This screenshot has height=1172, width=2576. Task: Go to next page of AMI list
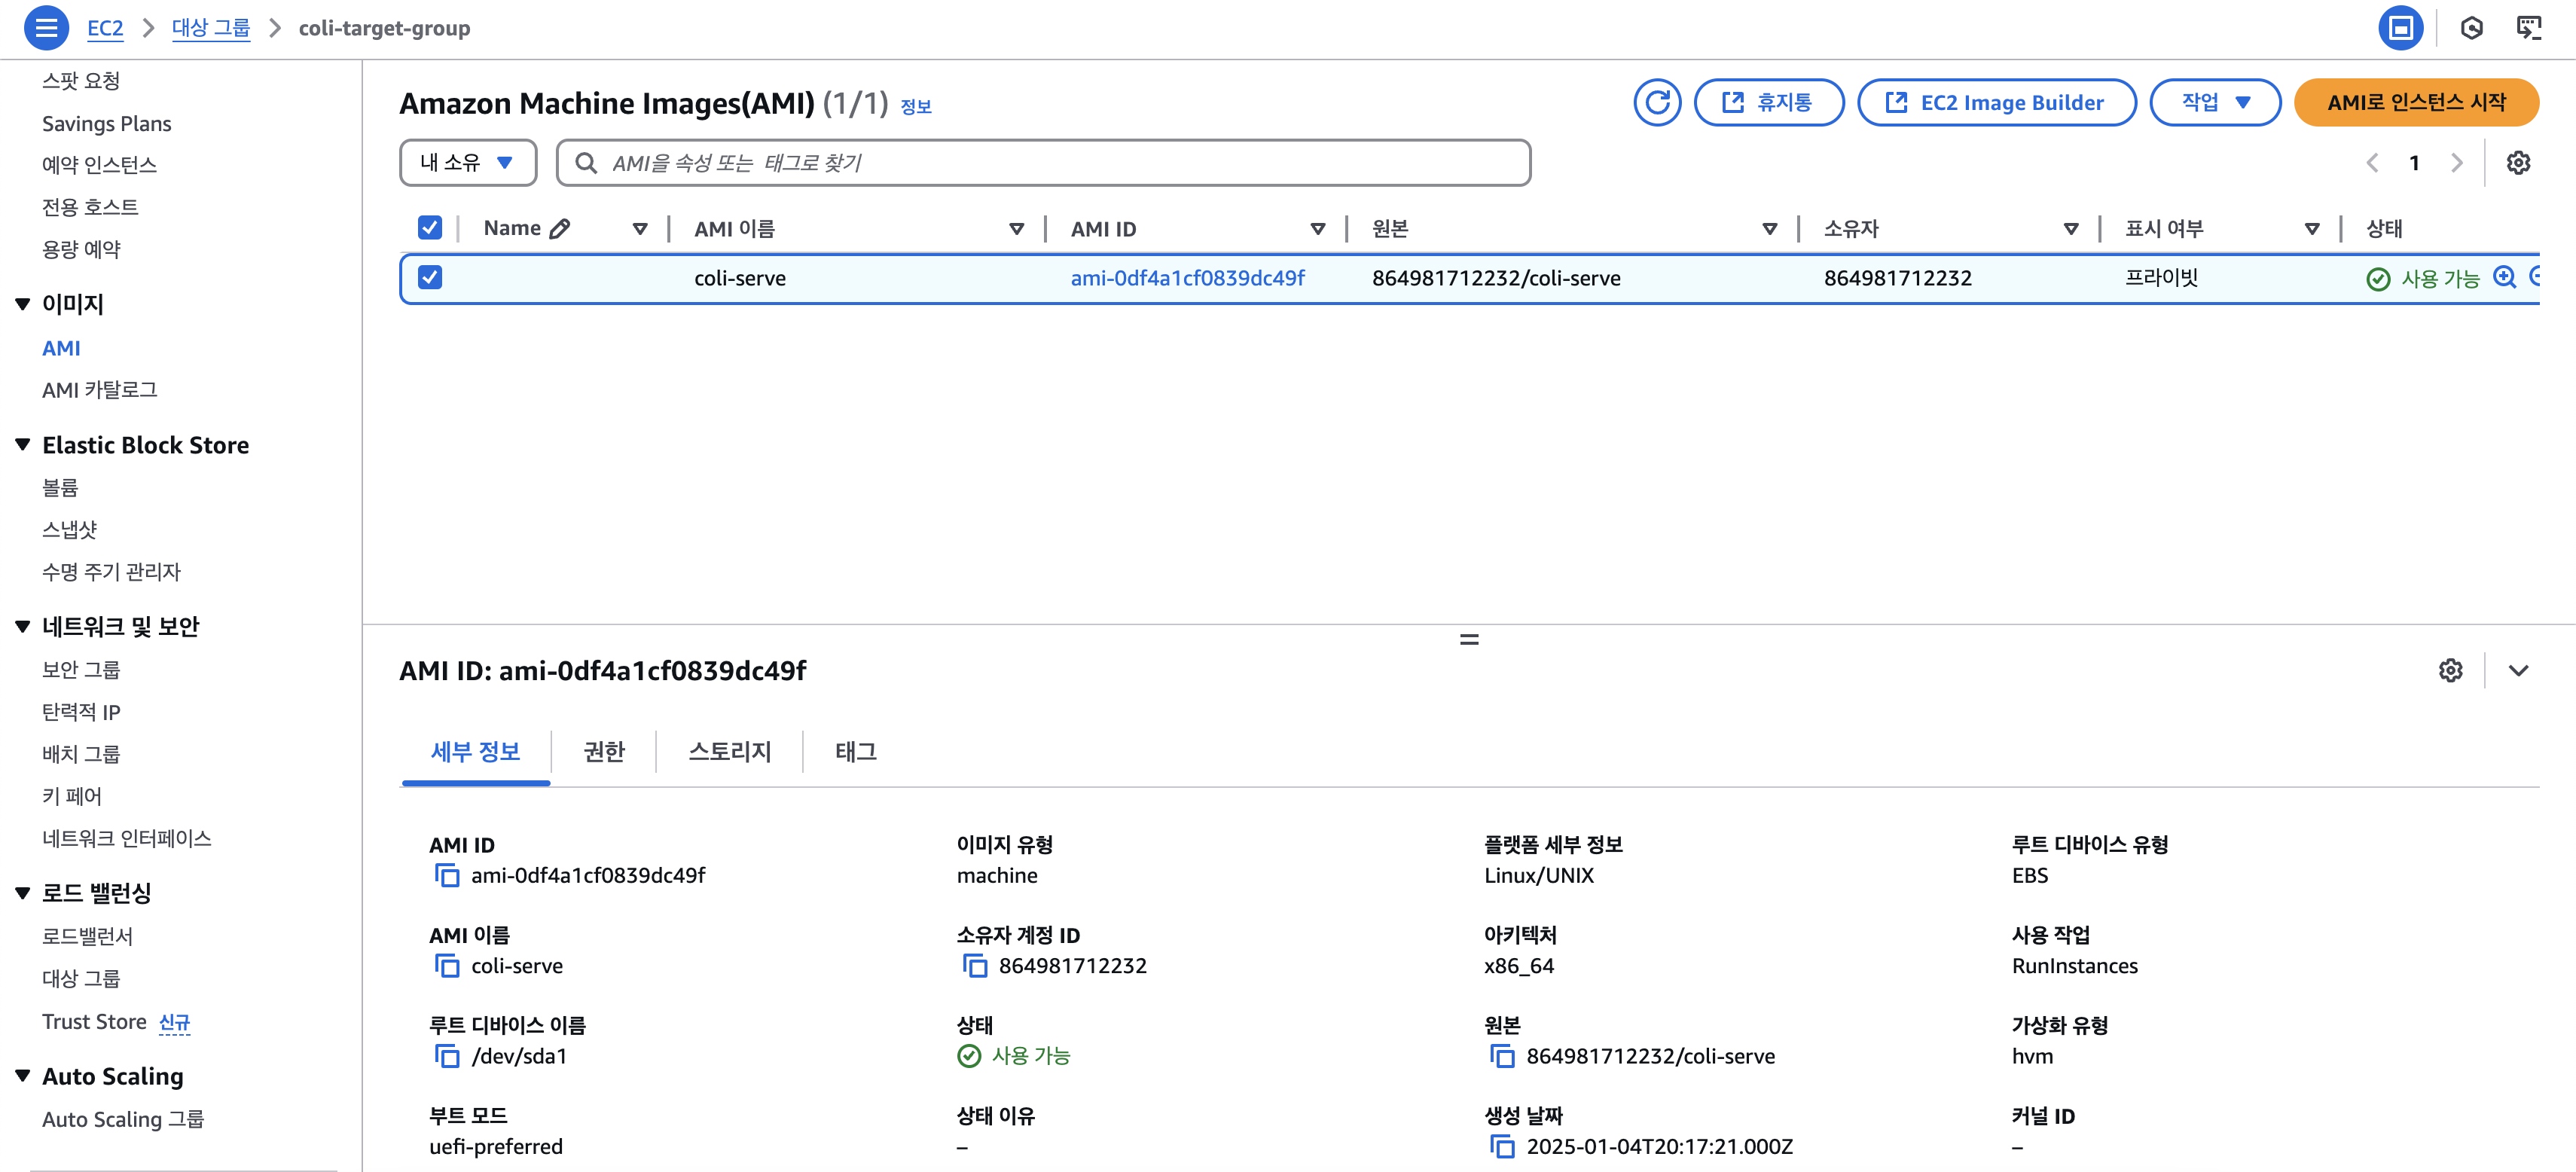point(2457,162)
